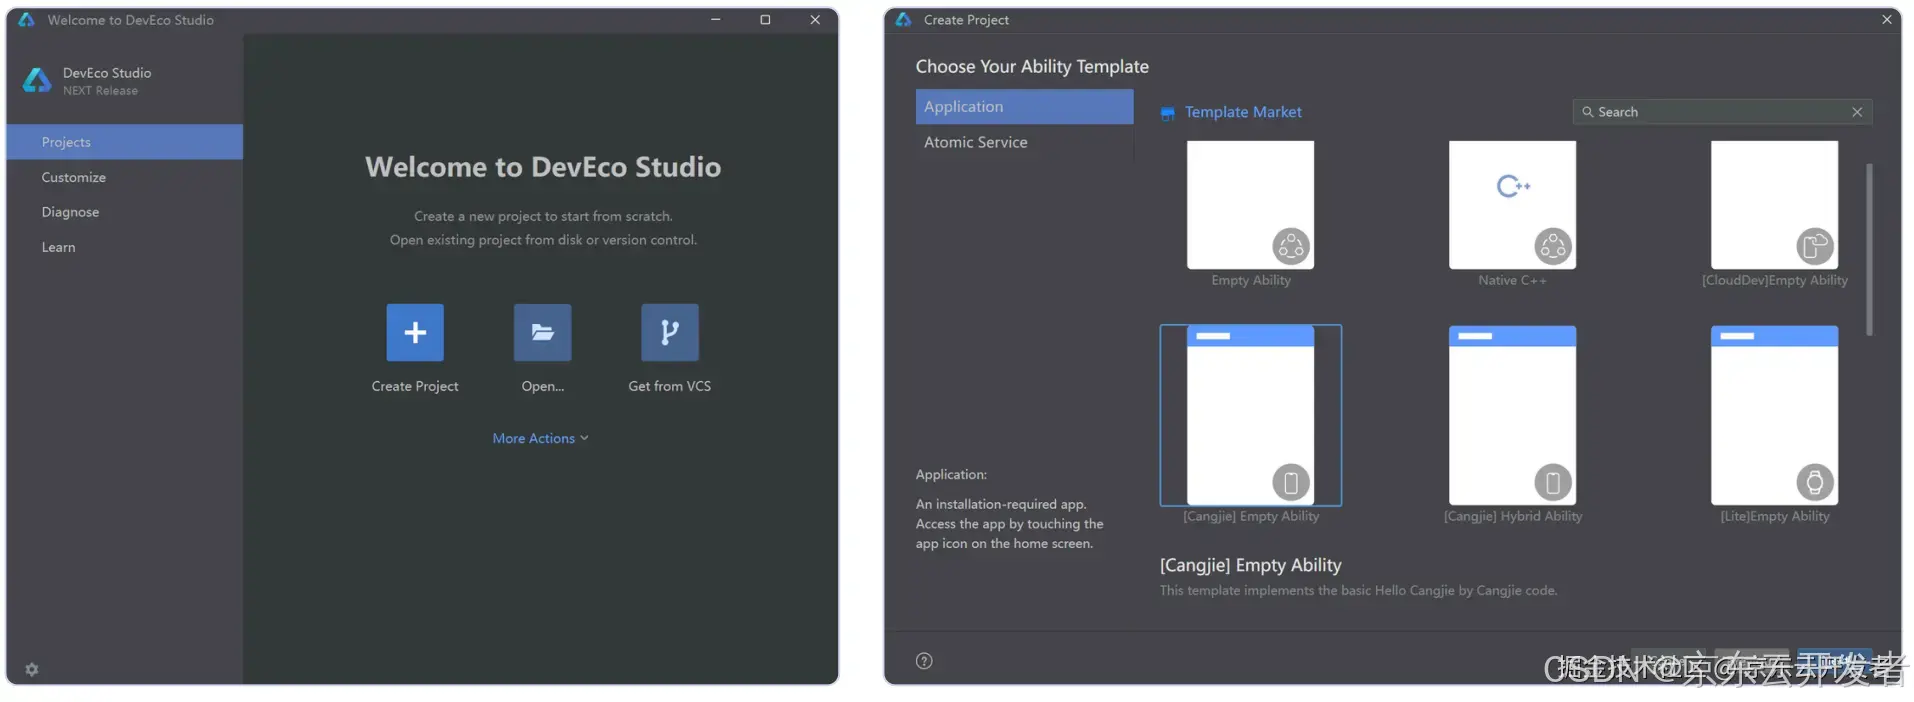Expand the More Actions dropdown

click(540, 438)
